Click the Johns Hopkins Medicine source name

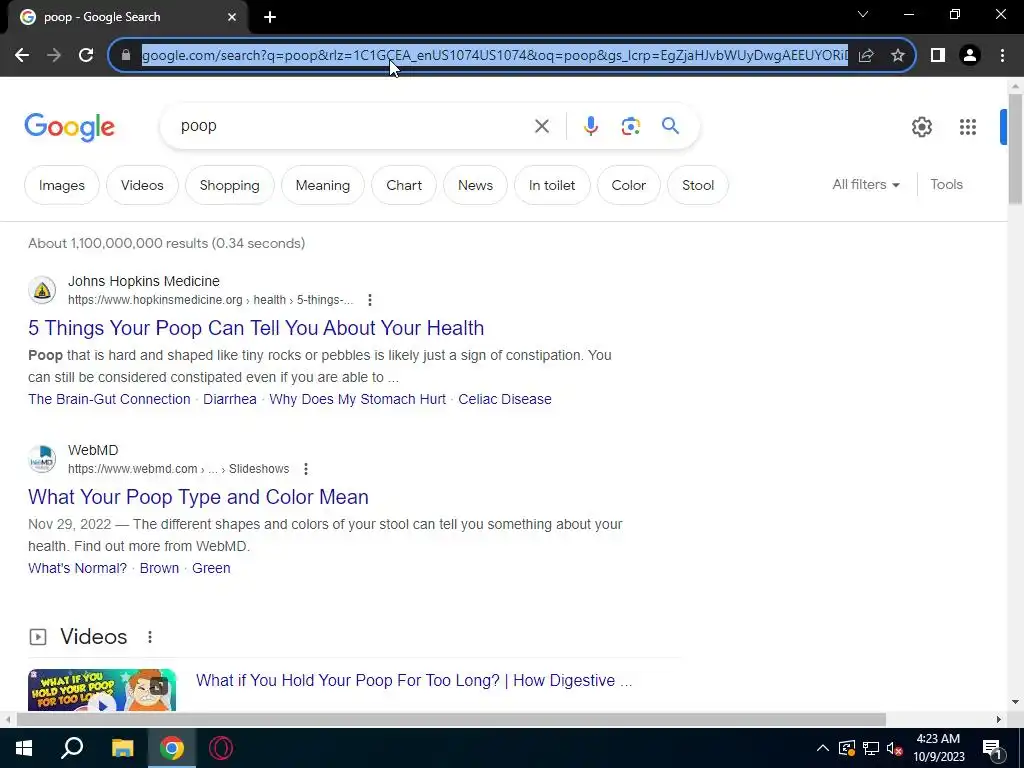coord(144,281)
